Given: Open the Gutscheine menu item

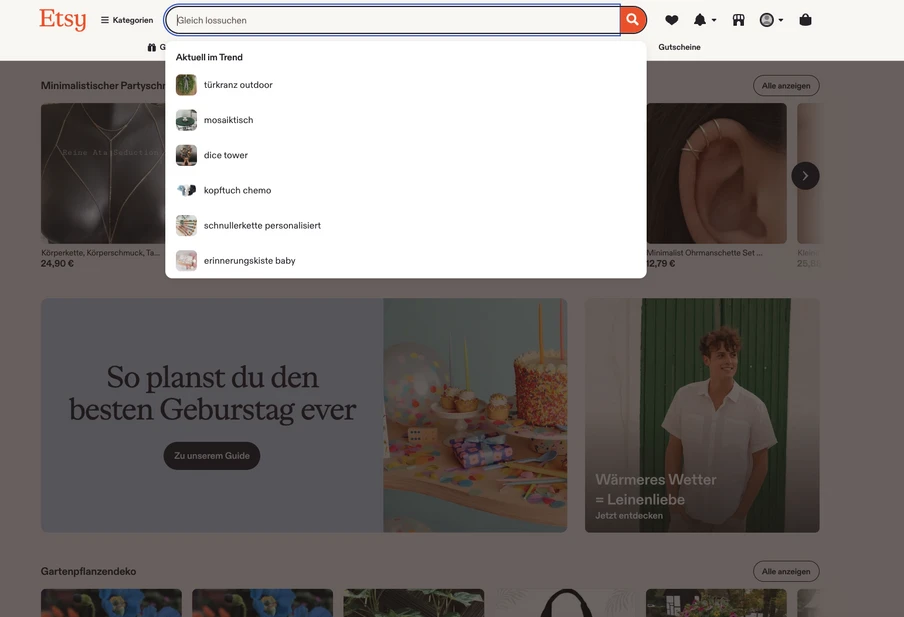Looking at the screenshot, I should pos(679,47).
